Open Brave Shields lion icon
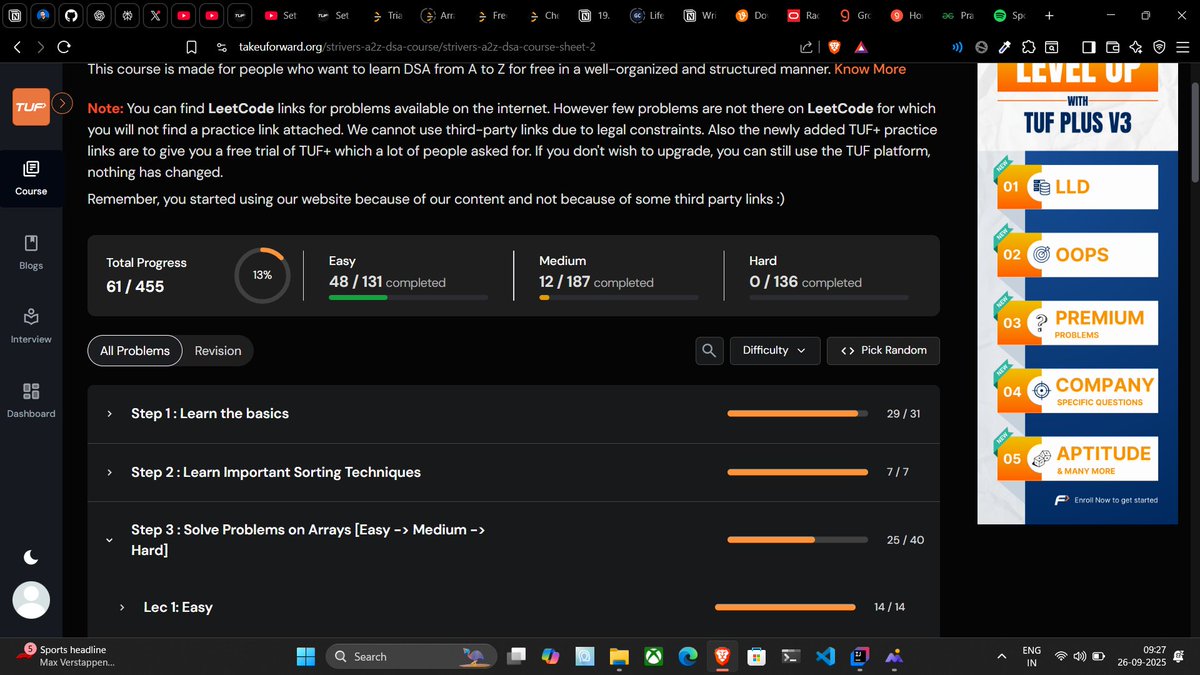The image size is (1200, 675). [834, 47]
